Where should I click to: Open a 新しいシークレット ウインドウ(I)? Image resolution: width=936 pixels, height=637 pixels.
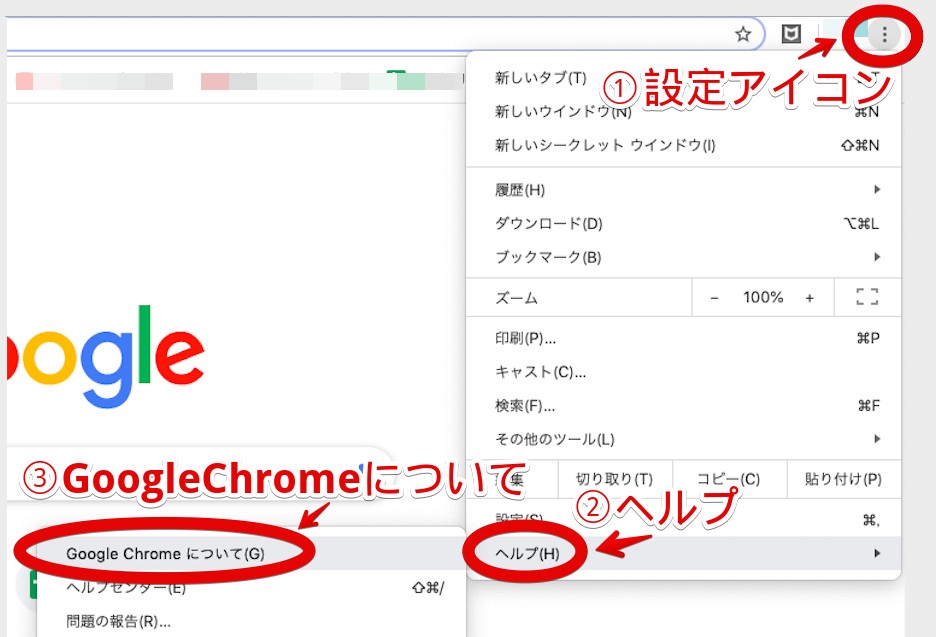click(605, 145)
